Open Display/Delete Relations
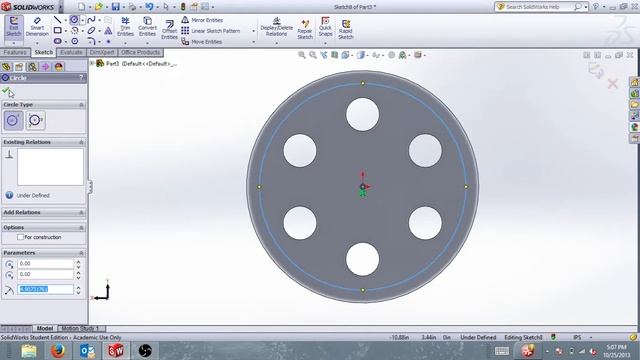The height and width of the screenshot is (360, 640). click(x=276, y=27)
